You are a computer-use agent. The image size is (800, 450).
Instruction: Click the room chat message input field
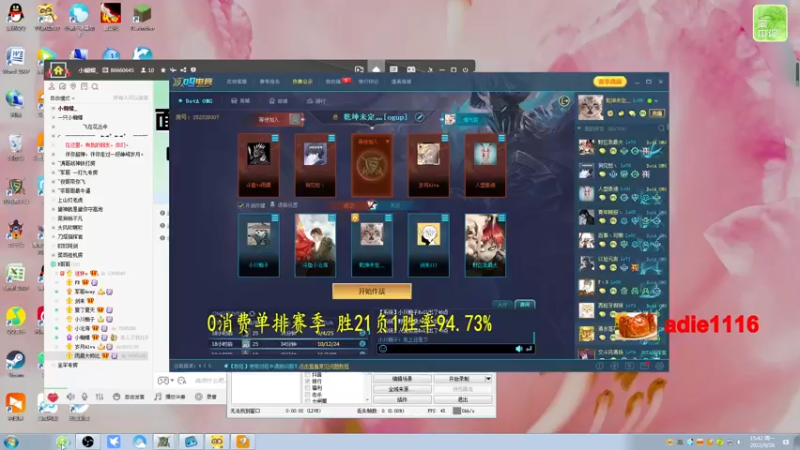[x=451, y=349]
